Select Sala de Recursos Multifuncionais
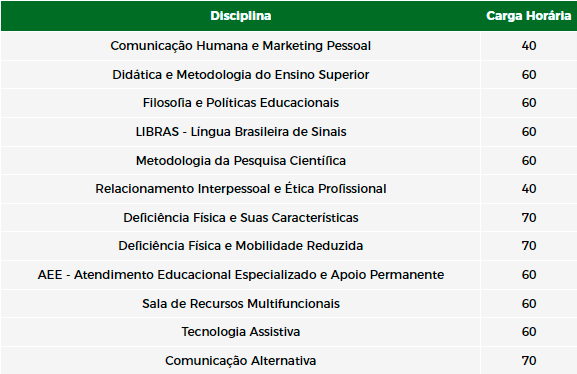Screen dimensions: 577x374 pos(241,304)
